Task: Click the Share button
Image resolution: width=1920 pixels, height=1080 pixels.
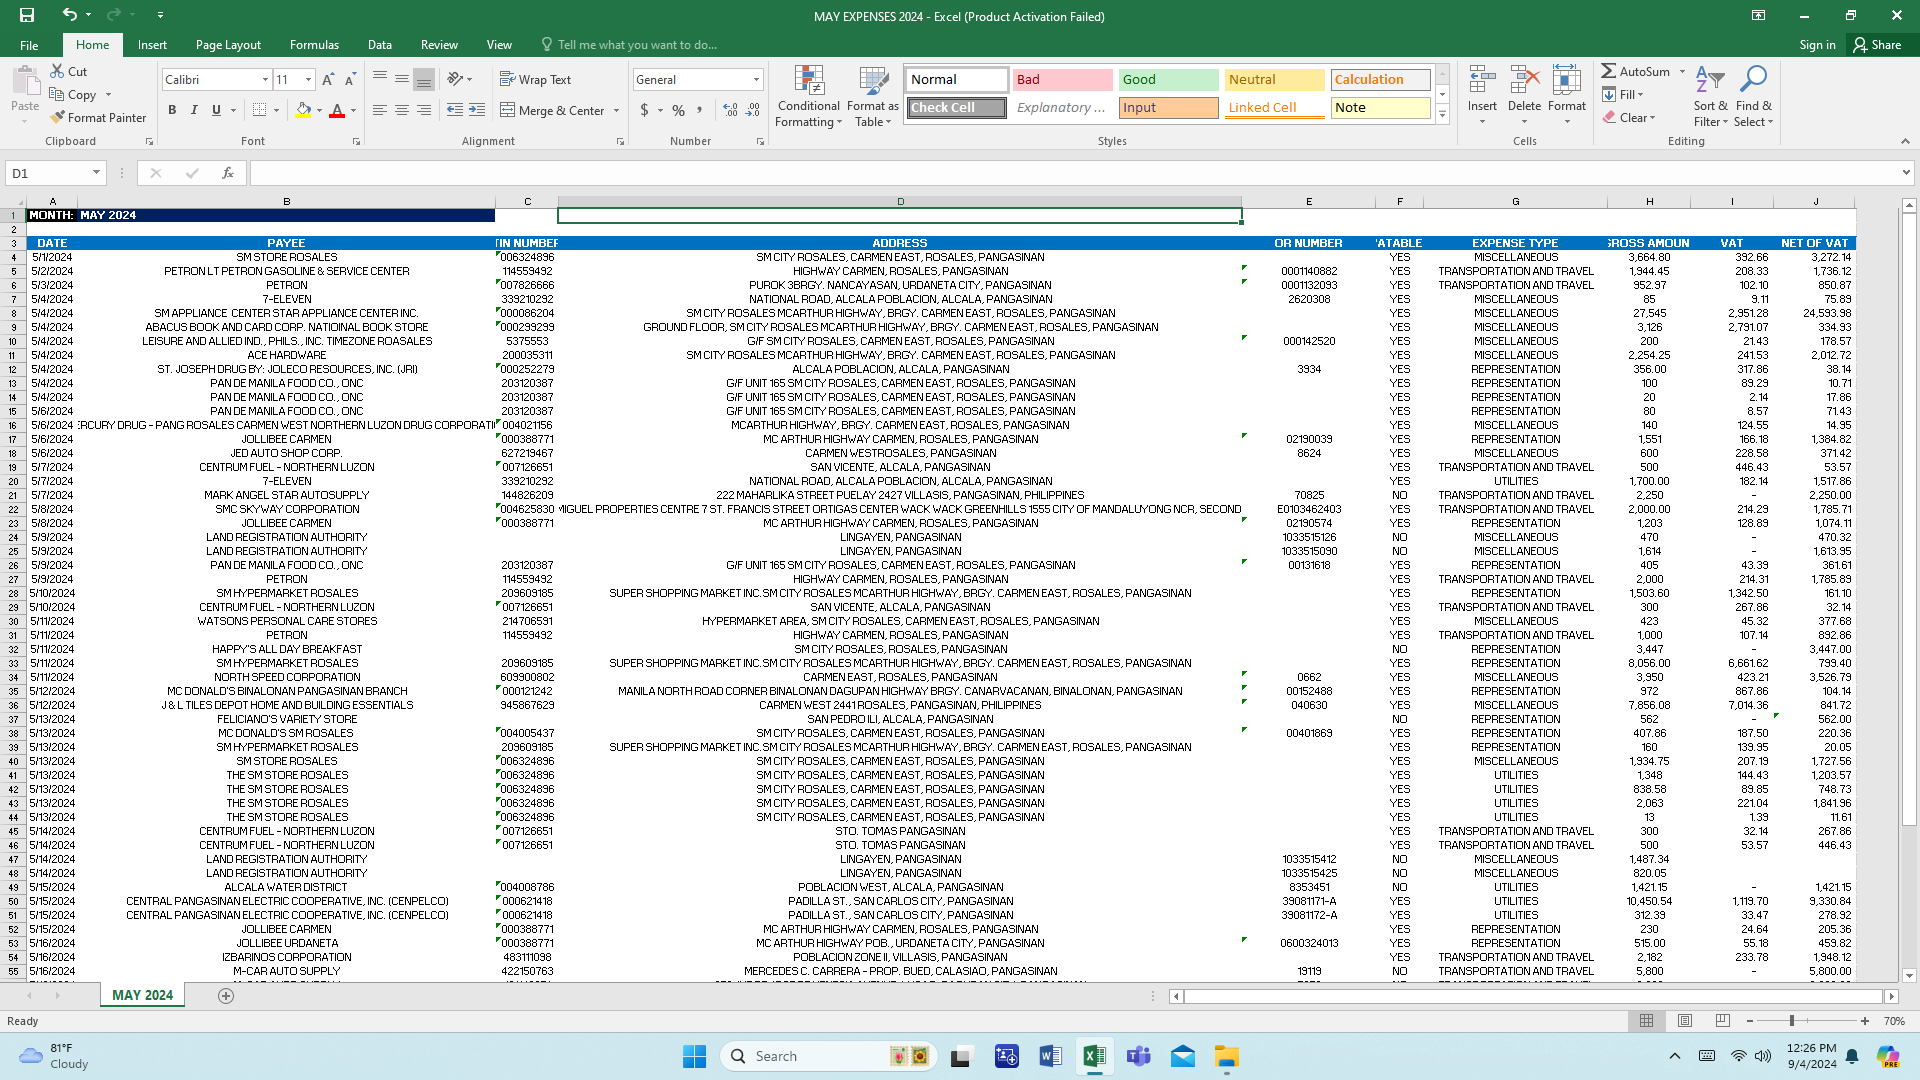Action: tap(1877, 44)
